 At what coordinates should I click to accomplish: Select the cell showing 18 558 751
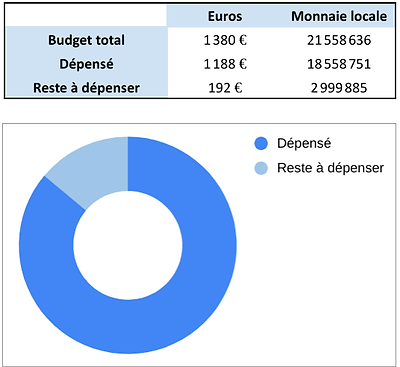339,64
